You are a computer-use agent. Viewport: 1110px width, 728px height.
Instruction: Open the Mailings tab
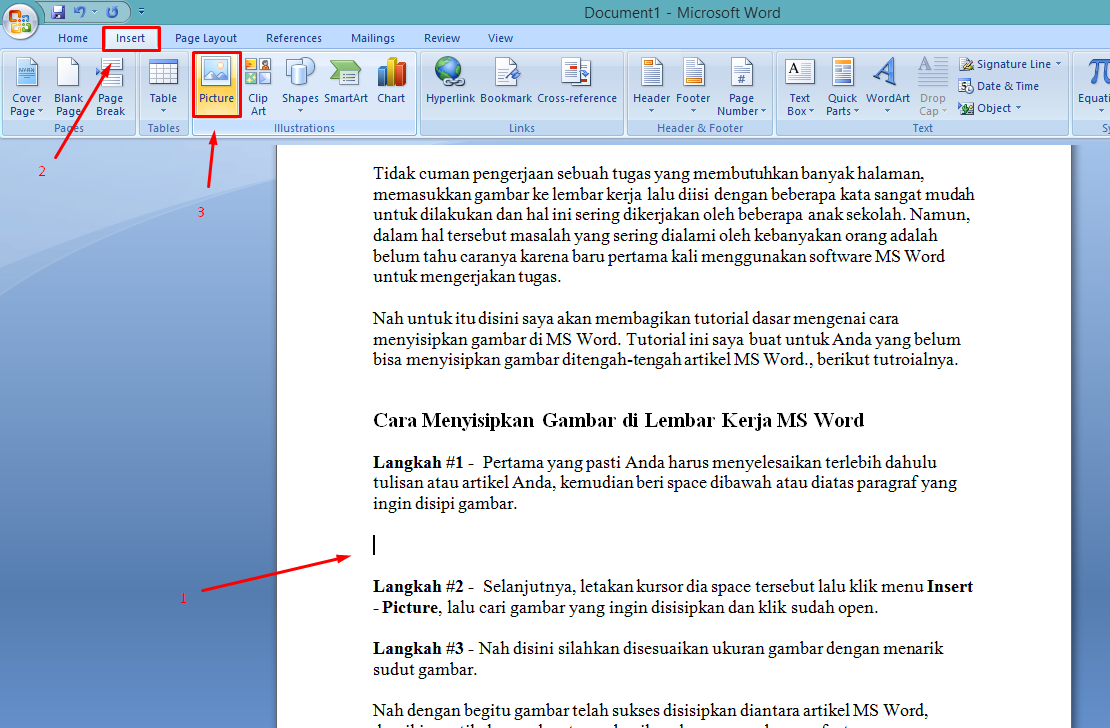(373, 38)
